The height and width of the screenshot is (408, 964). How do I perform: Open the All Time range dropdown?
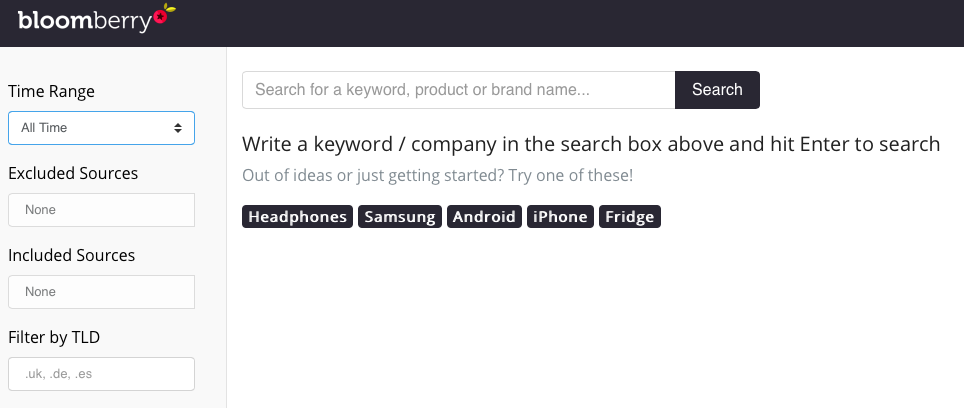(101, 128)
